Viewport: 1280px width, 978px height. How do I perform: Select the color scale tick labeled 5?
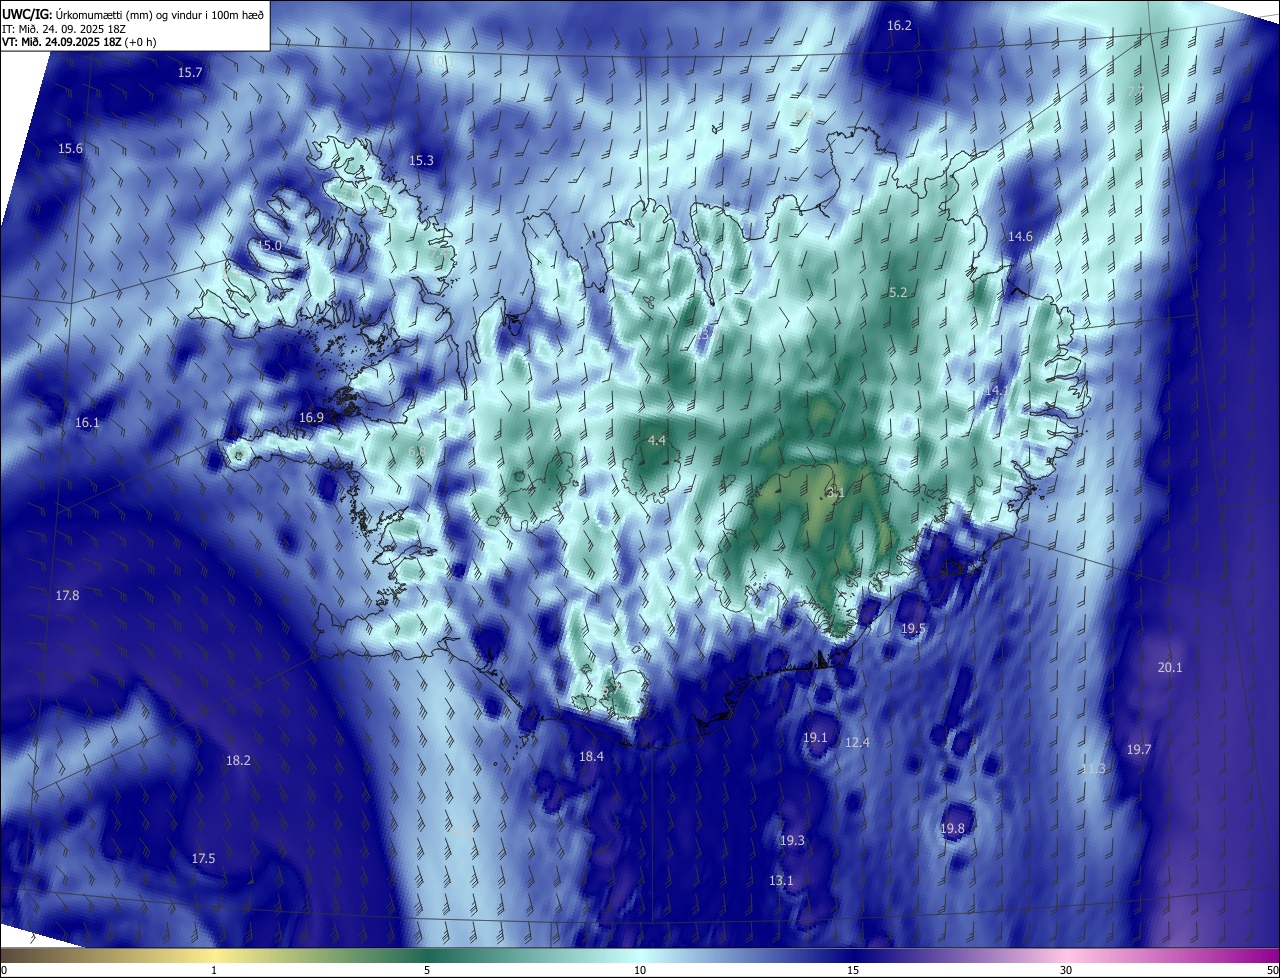pos(427,970)
